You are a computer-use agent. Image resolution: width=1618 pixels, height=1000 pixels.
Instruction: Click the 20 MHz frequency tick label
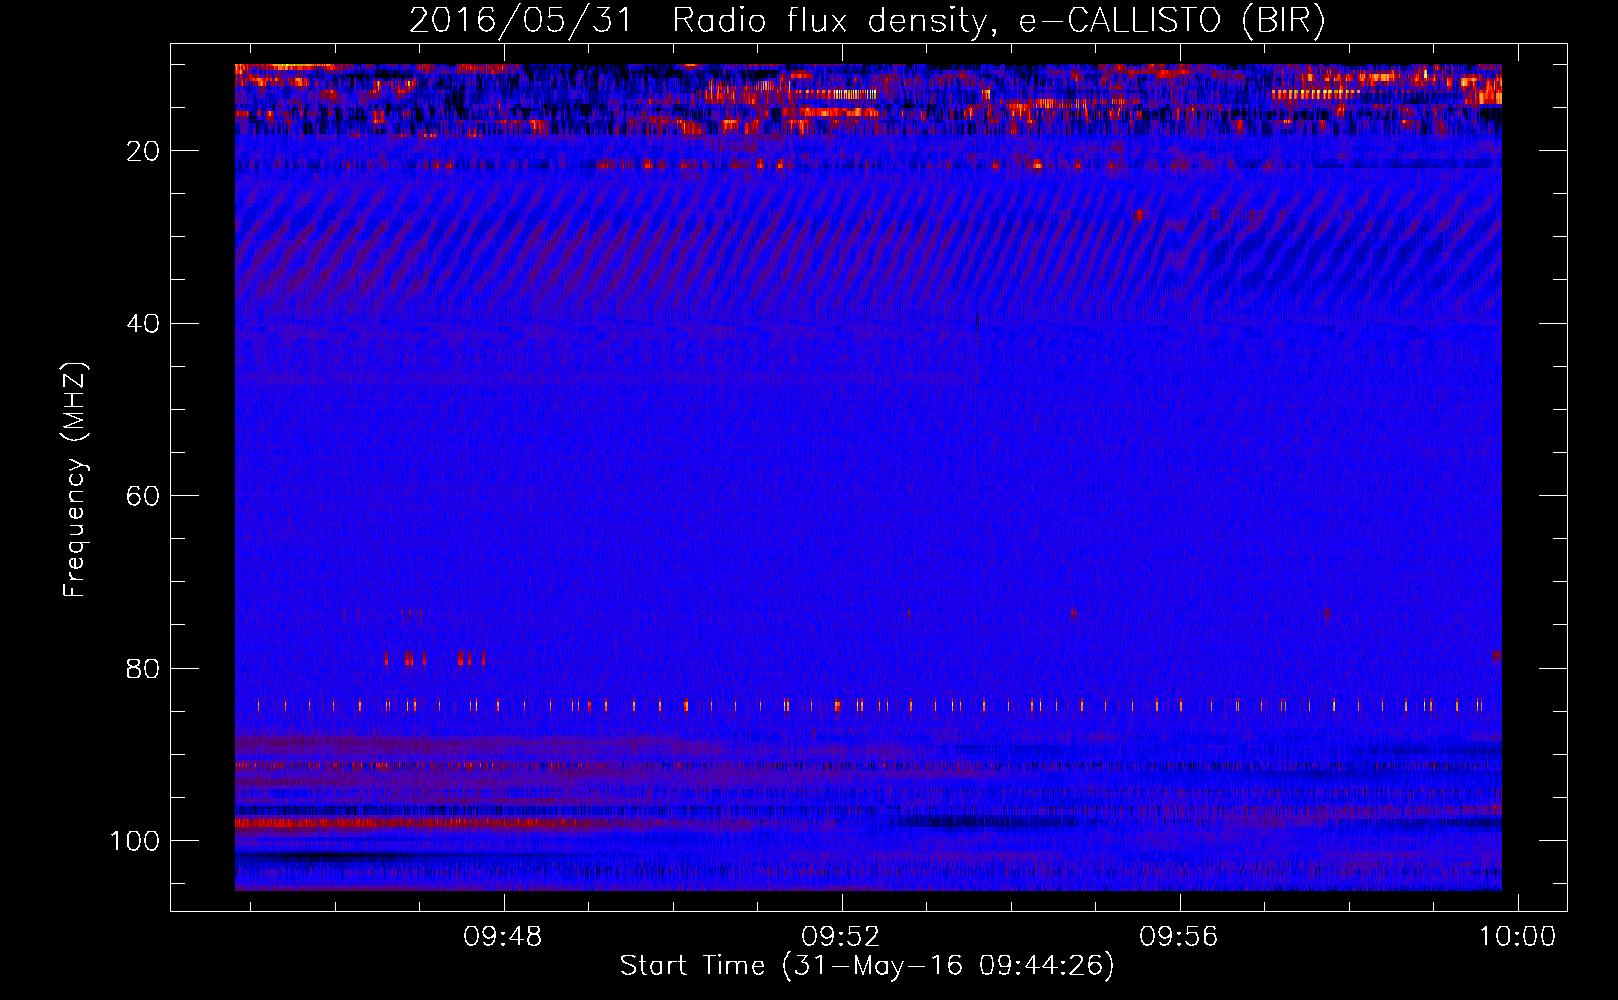[x=145, y=151]
